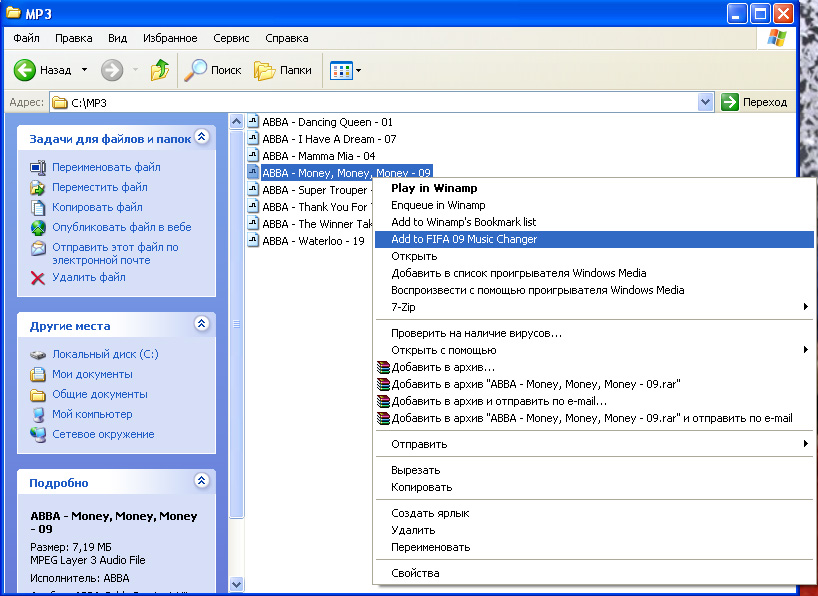Open the Поиск search tool
Image resolution: width=818 pixels, height=596 pixels.
(213, 70)
